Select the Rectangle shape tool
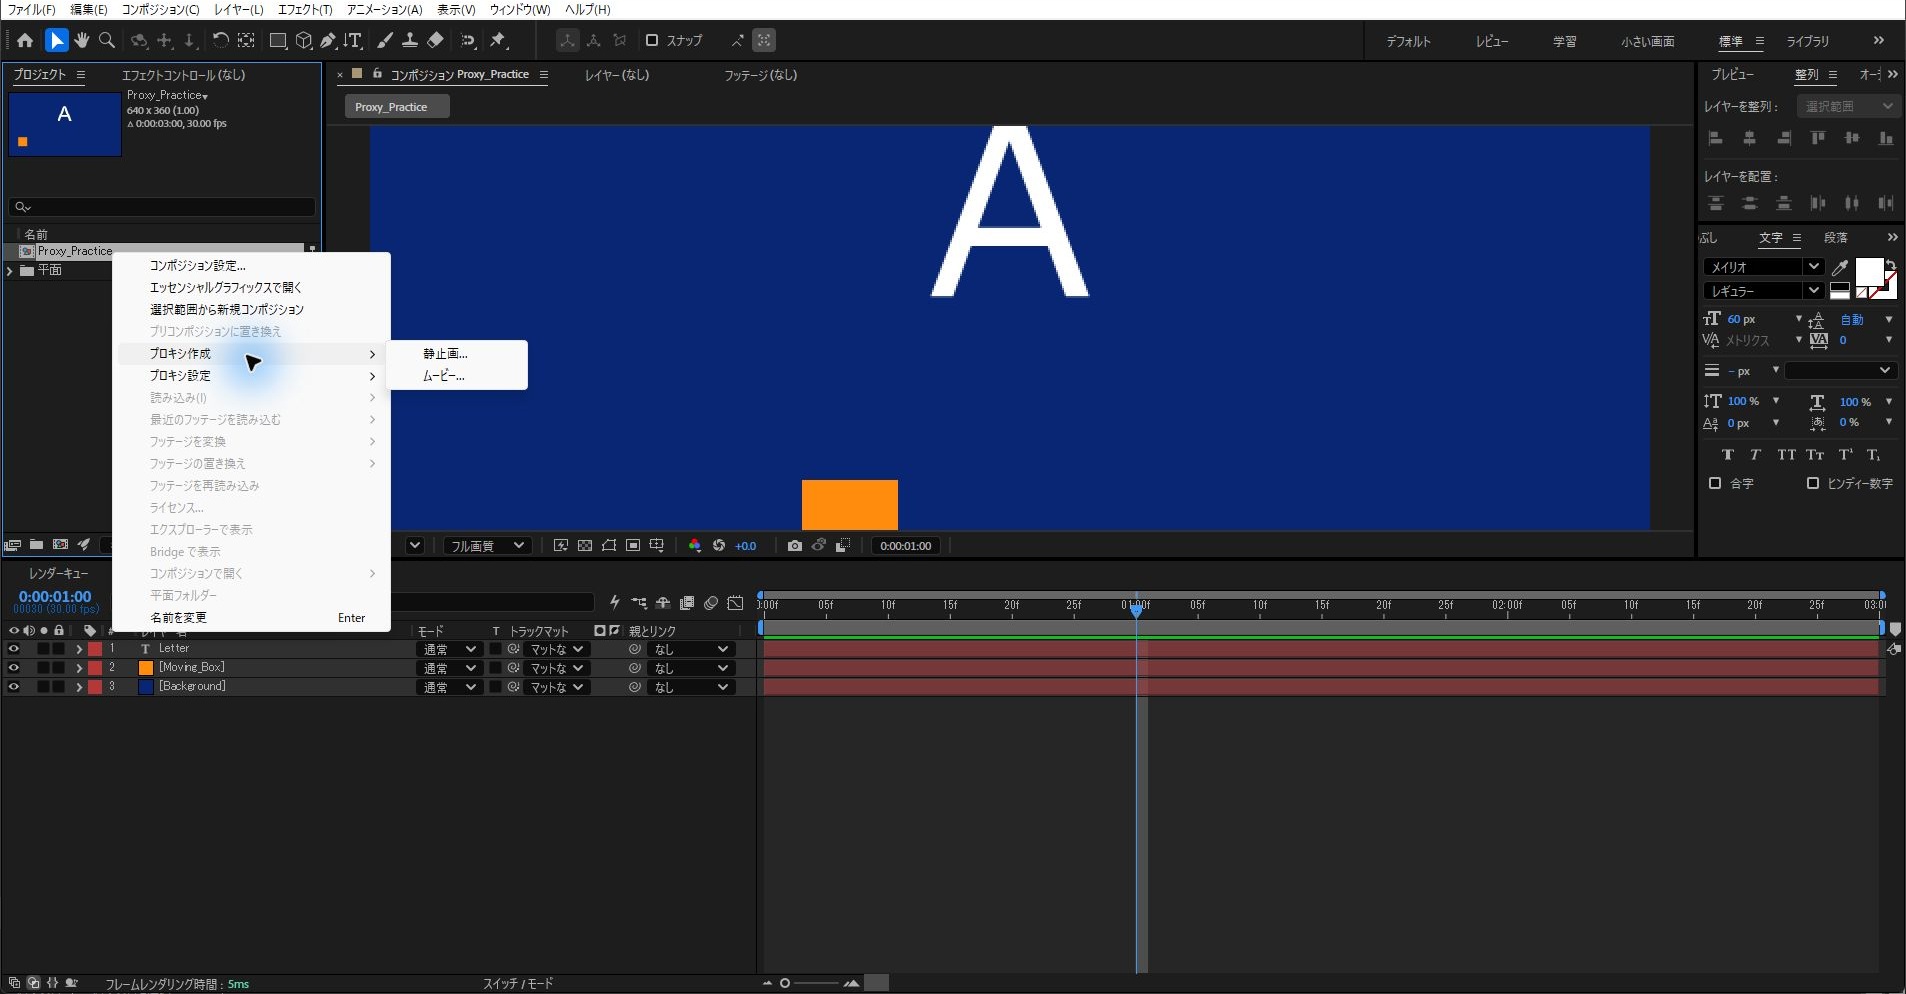The width and height of the screenshot is (1906, 994). tap(279, 40)
